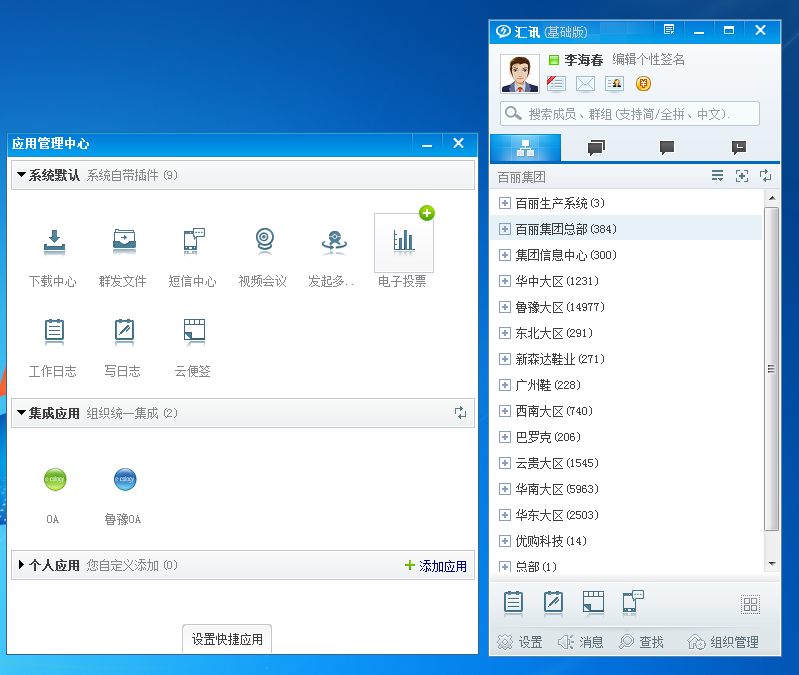799x675 pixels.
Task: Open 消息 messages in 汇讯
Action: point(580,642)
